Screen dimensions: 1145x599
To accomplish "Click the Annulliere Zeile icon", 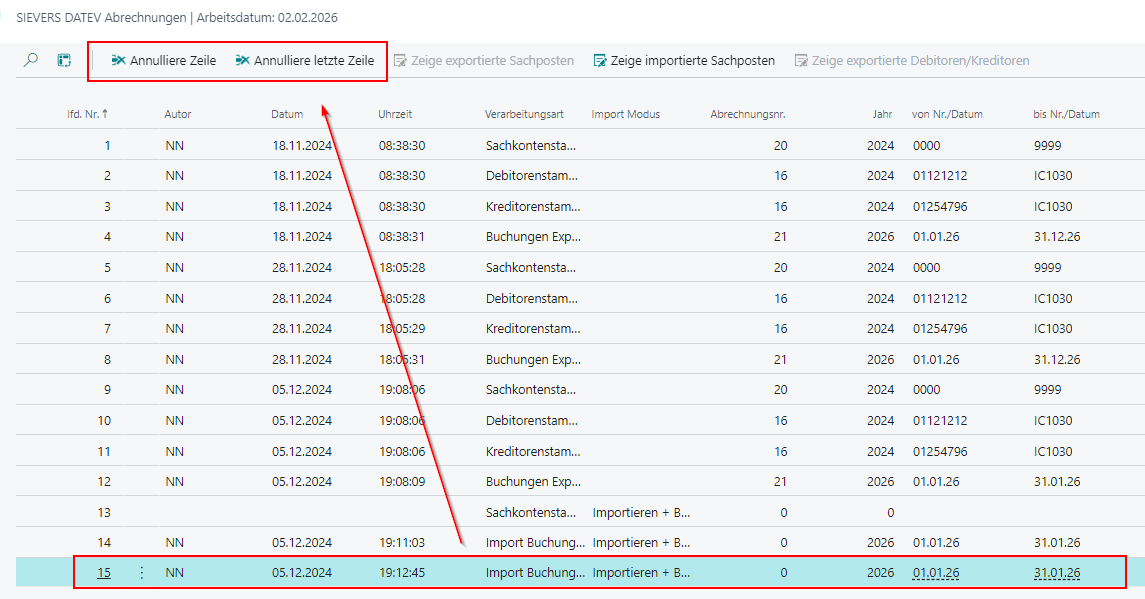I will coord(118,61).
